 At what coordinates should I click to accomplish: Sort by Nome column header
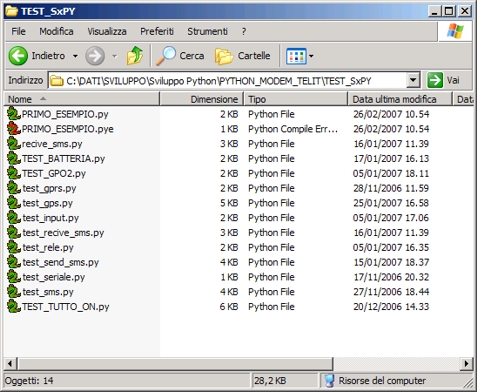(x=82, y=99)
